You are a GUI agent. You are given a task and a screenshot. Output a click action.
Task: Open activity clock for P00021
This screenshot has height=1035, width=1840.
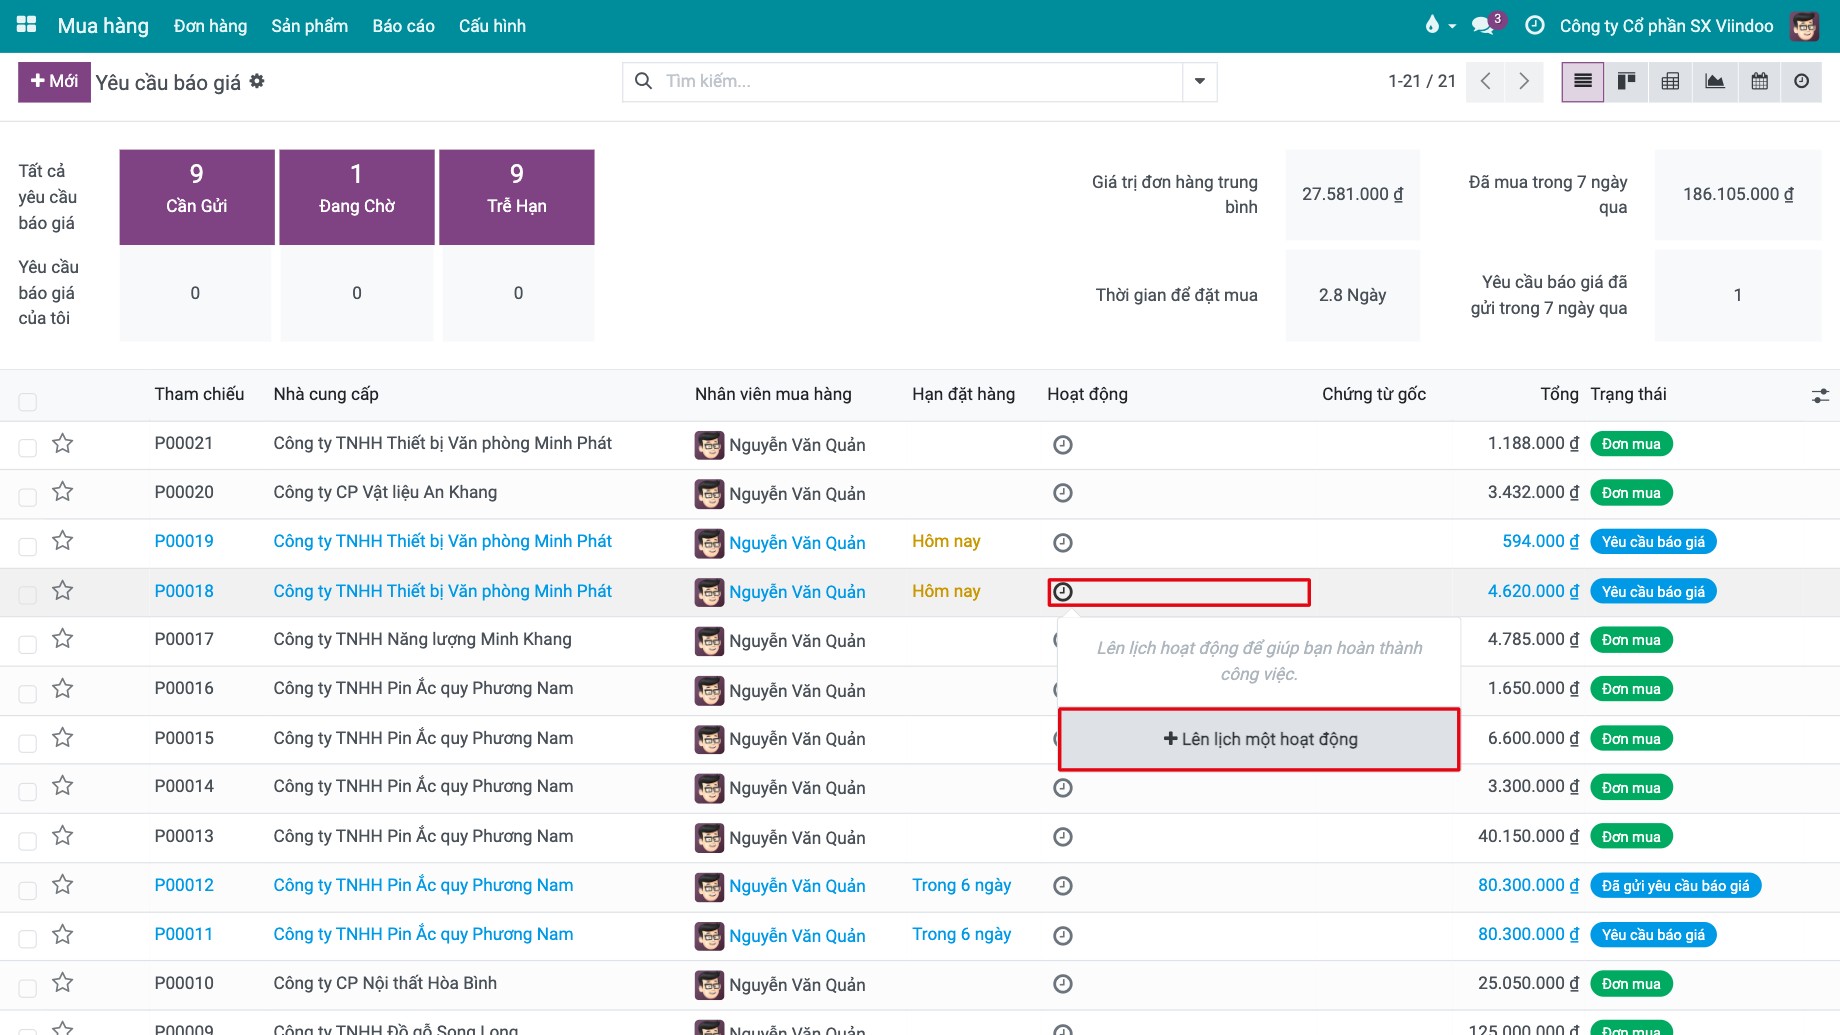(x=1063, y=445)
